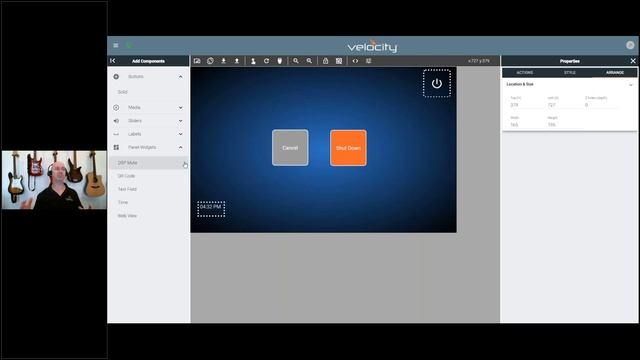640x360 pixels.
Task: Click the code brackets toolbar icon
Action: coord(355,61)
